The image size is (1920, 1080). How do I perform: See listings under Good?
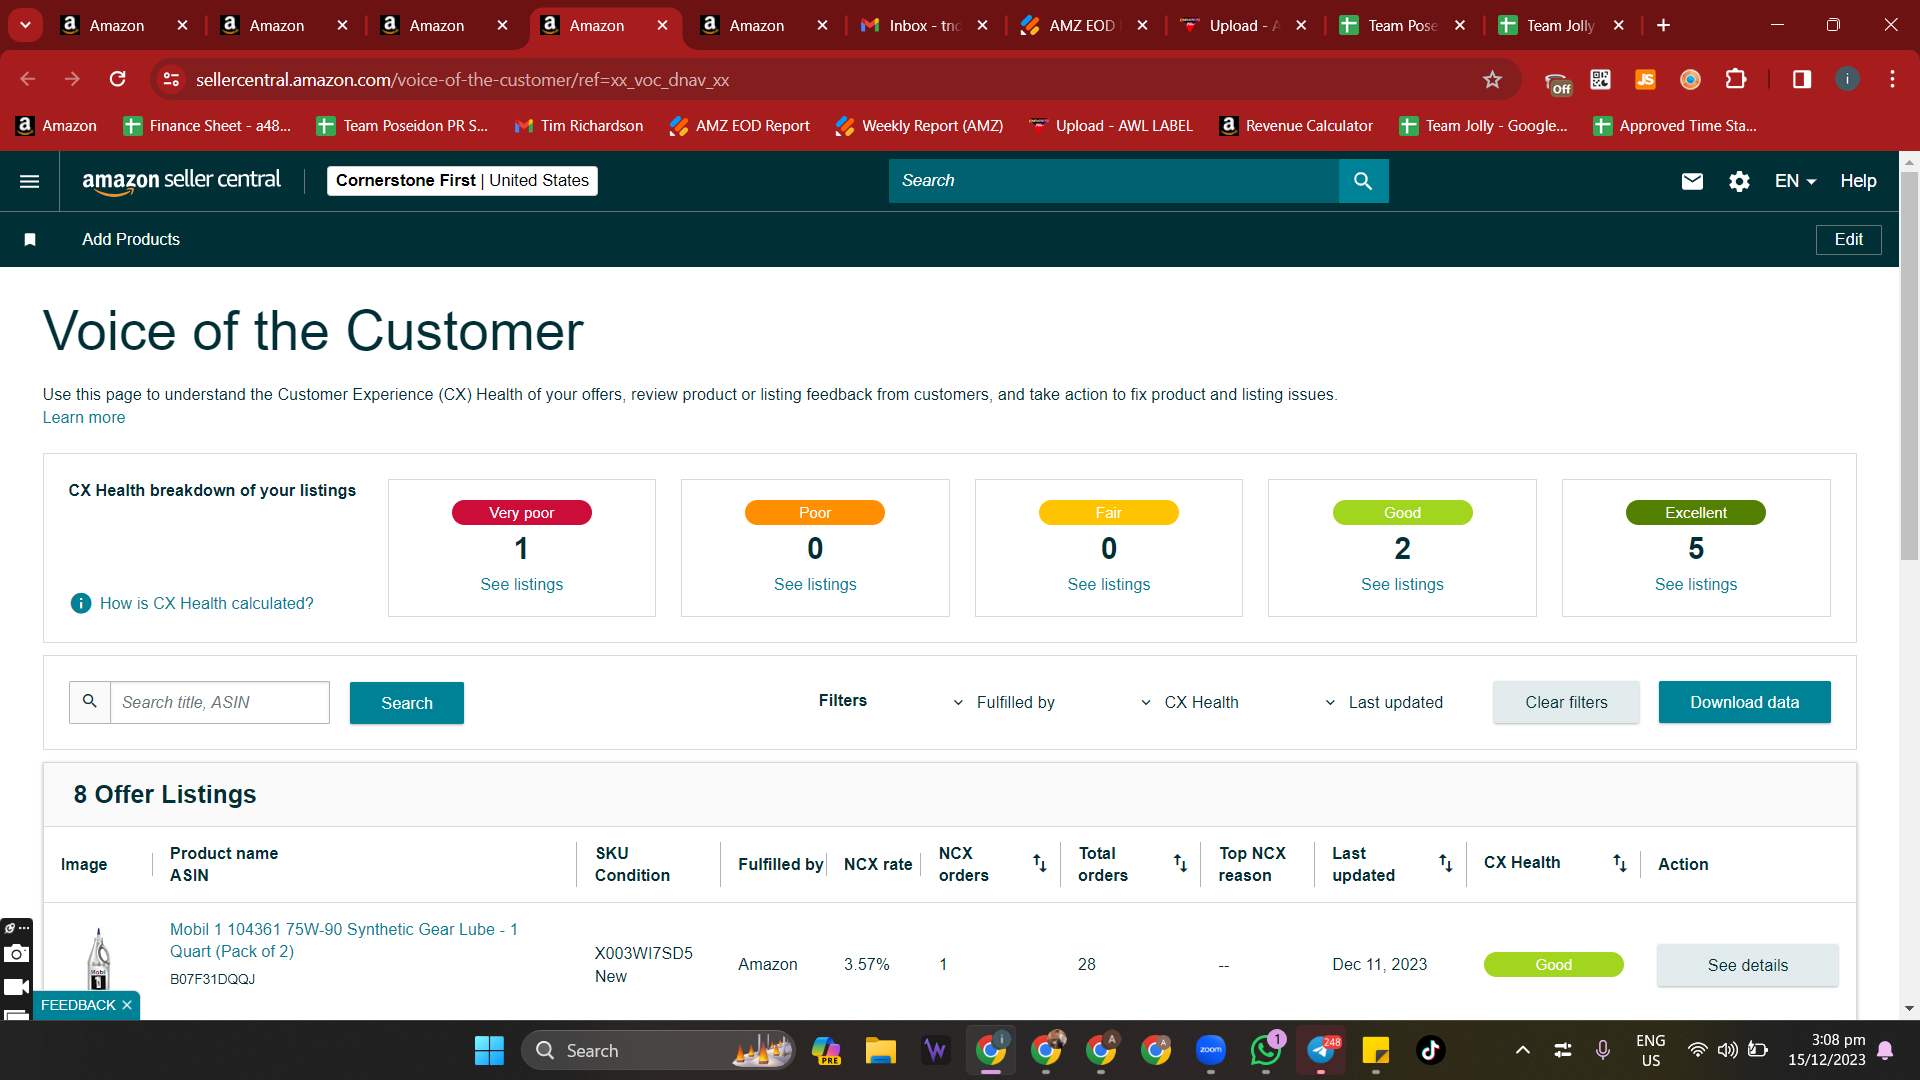click(x=1402, y=584)
